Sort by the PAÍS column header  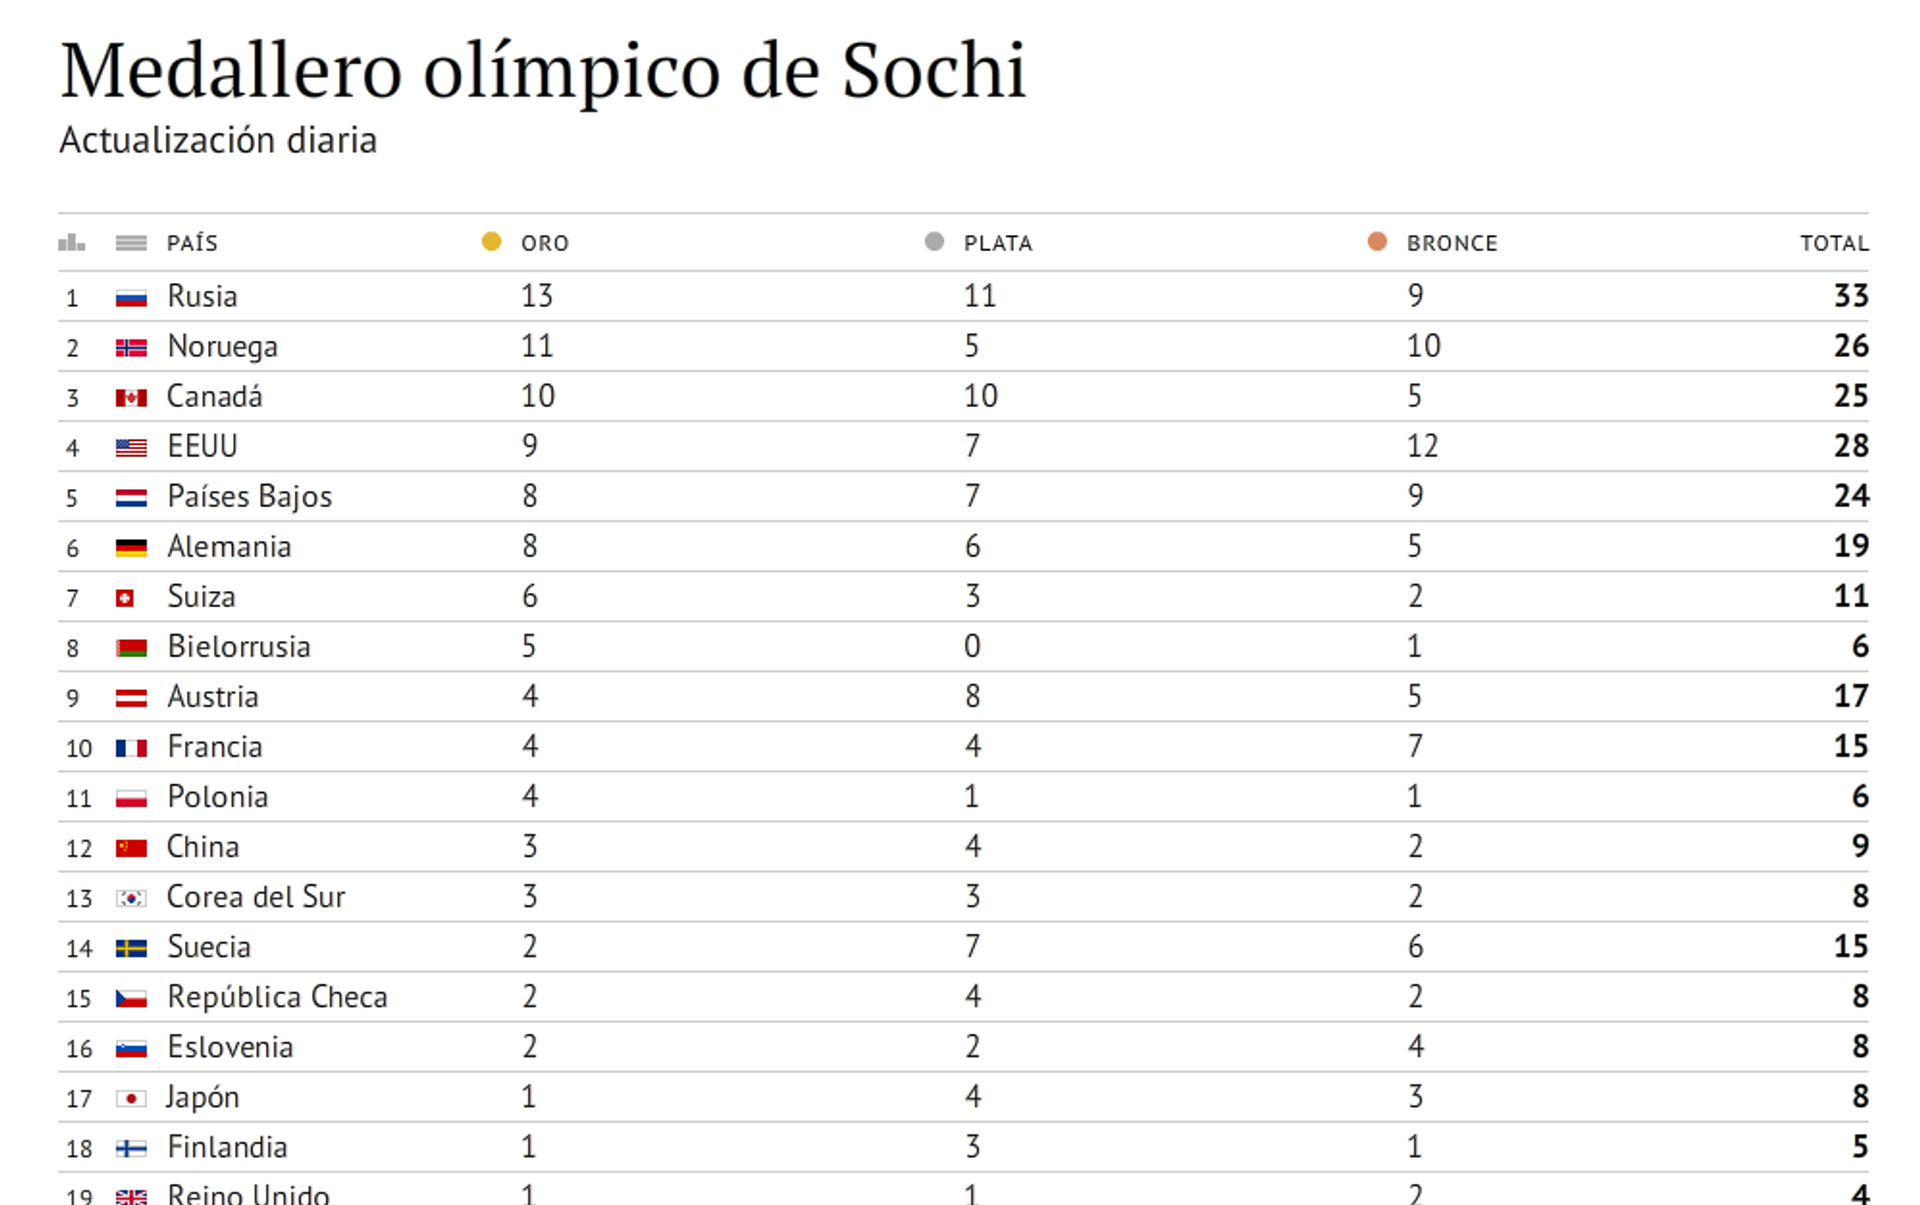(x=192, y=243)
